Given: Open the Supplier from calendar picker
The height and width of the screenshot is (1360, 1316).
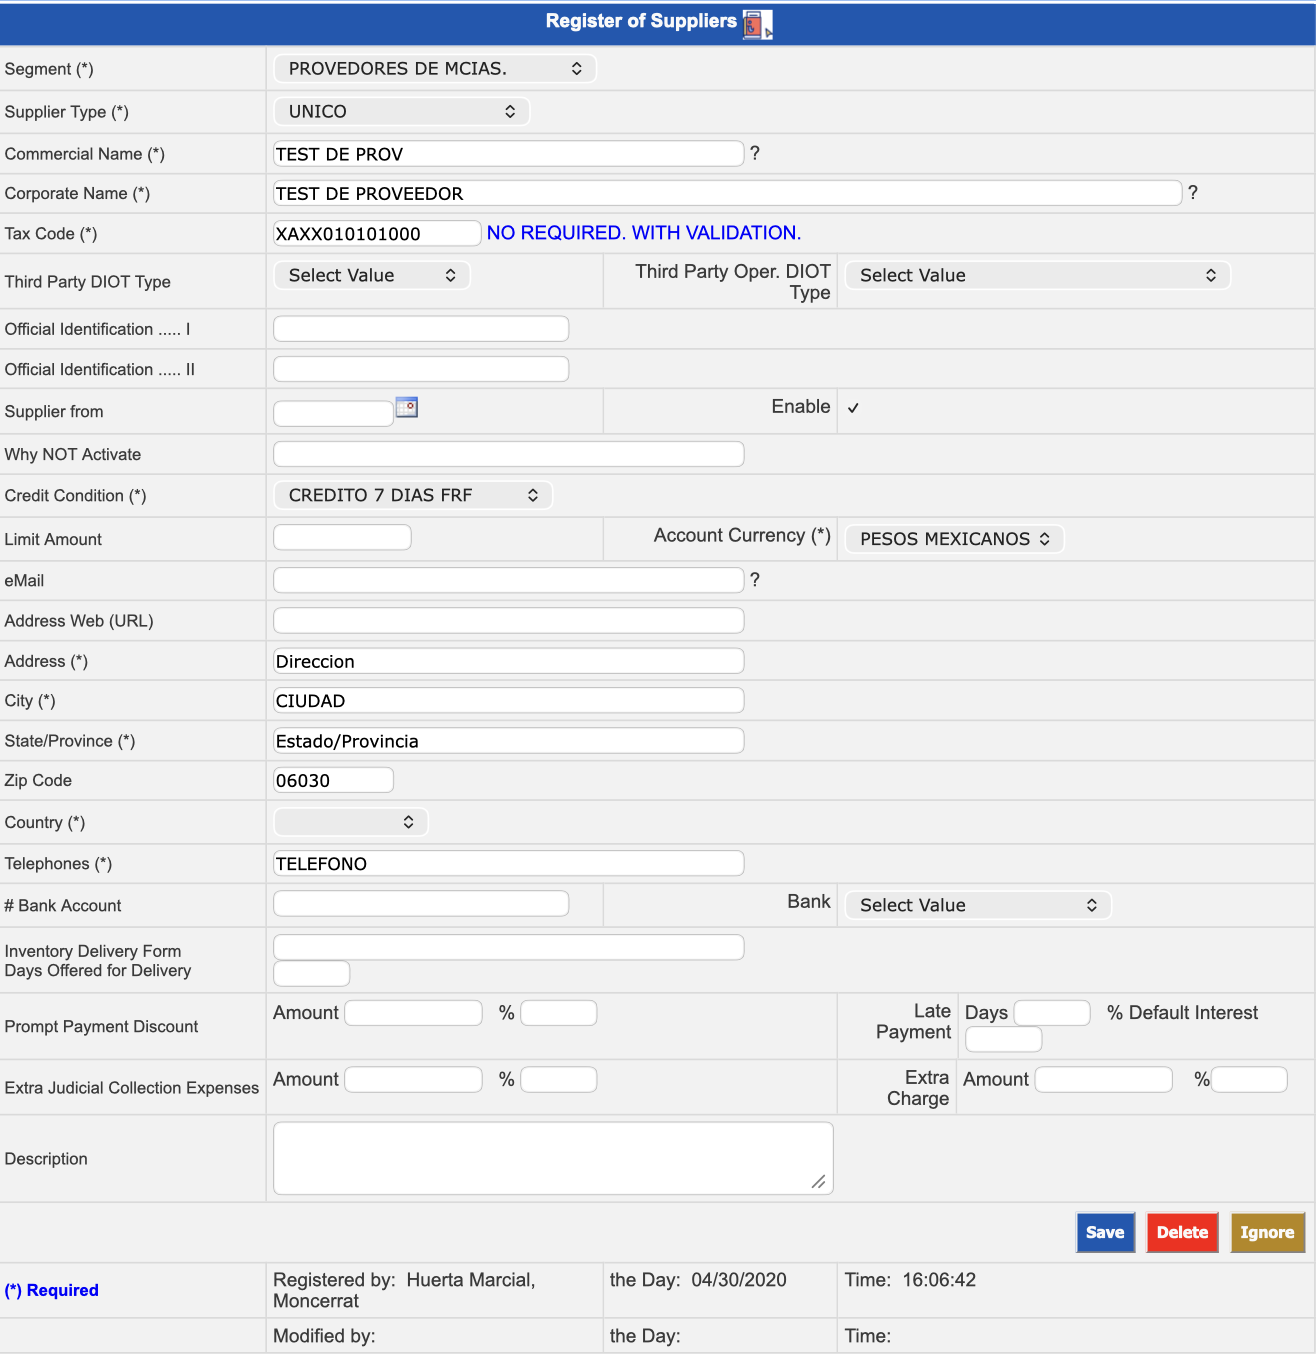Looking at the screenshot, I should (407, 407).
